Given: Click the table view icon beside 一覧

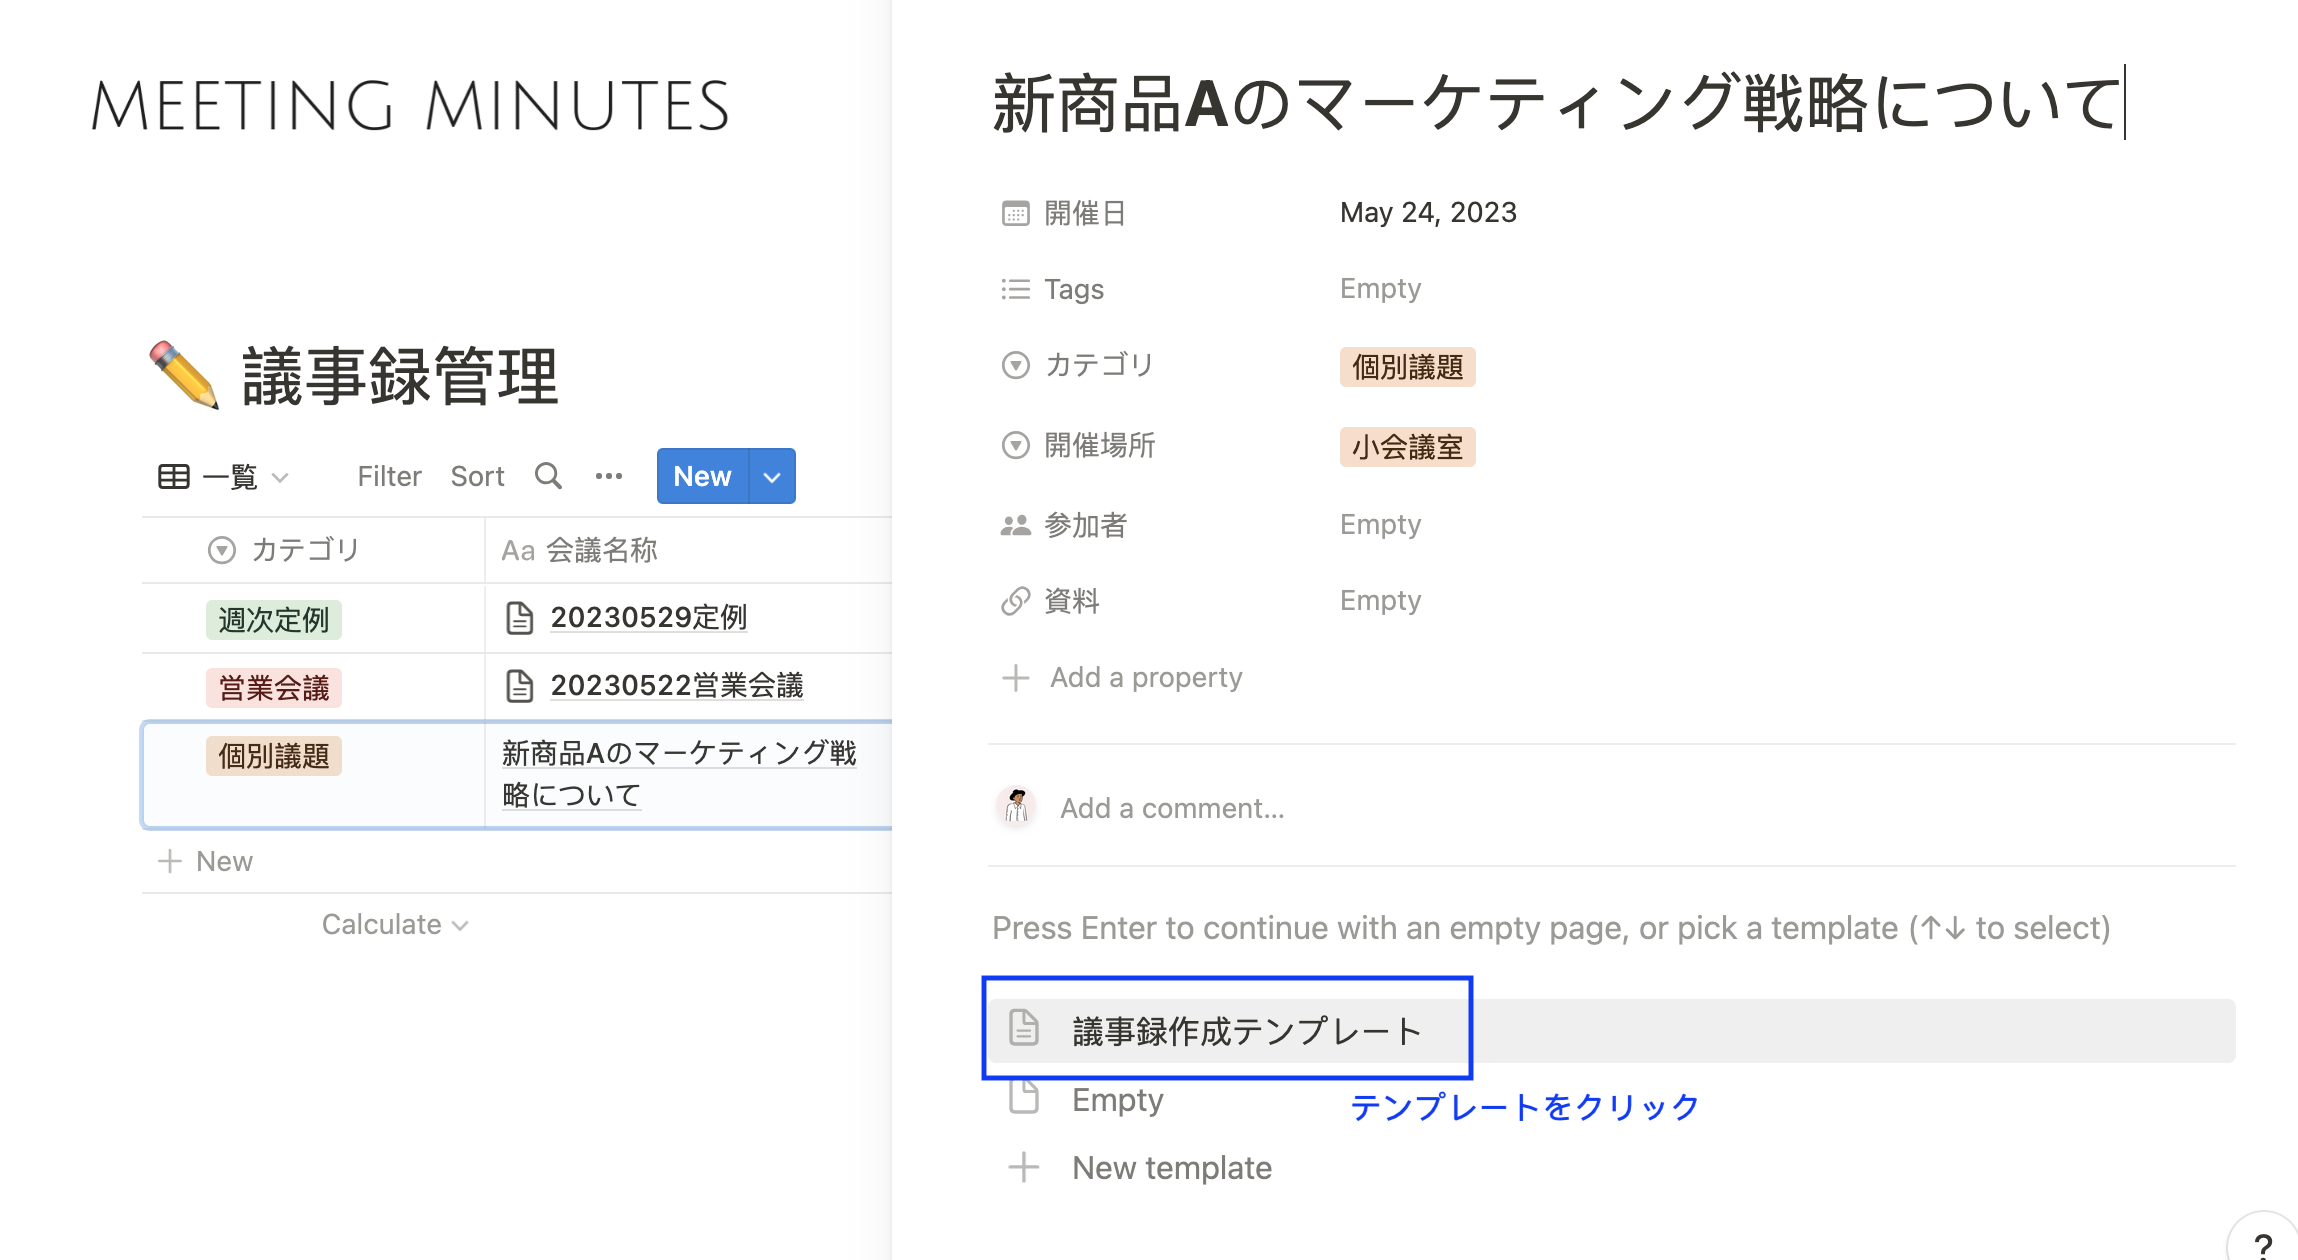Looking at the screenshot, I should pos(174,477).
